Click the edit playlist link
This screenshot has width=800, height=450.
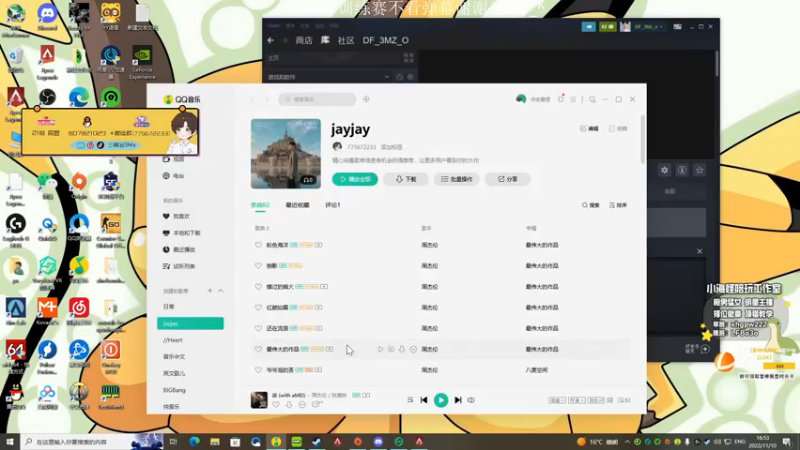(589, 129)
